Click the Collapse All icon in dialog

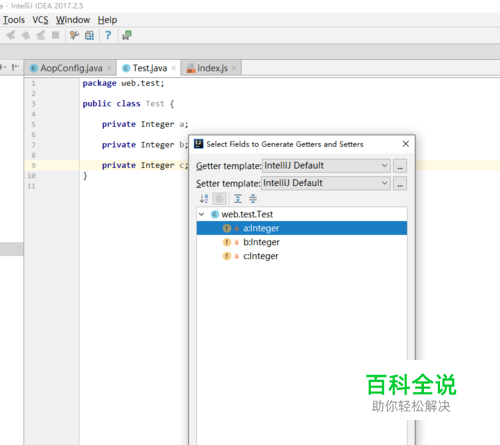(253, 199)
